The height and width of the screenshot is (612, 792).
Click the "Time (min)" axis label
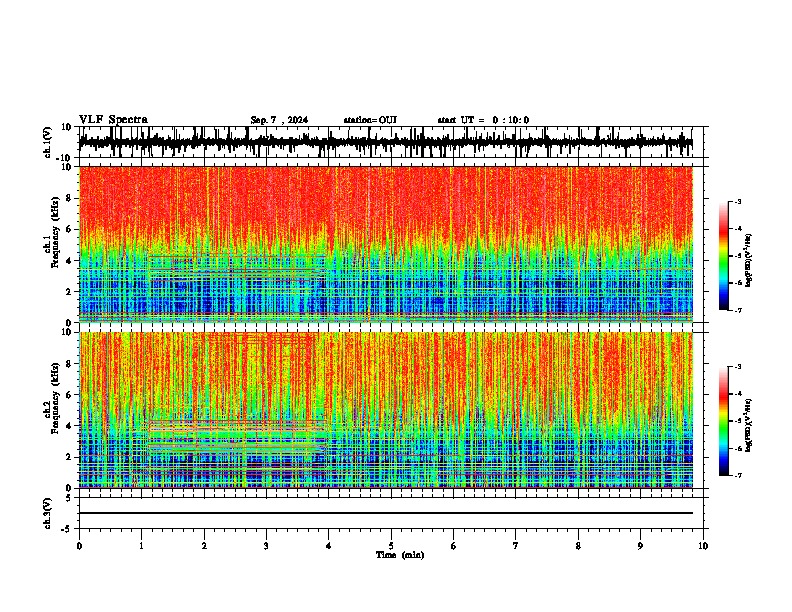(400, 555)
